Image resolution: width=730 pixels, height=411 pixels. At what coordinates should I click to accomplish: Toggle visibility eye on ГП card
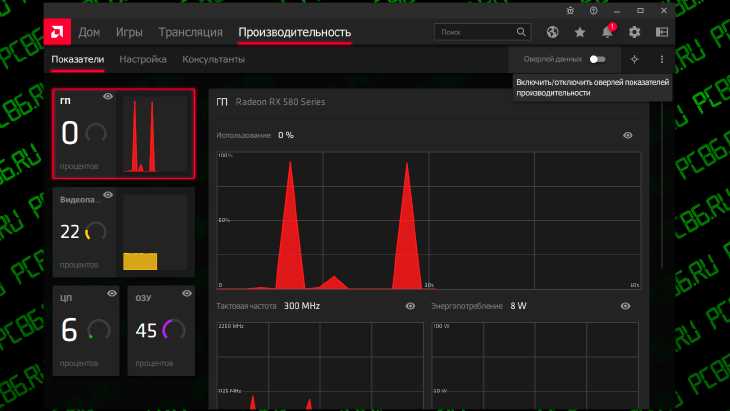pyautogui.click(x=108, y=96)
